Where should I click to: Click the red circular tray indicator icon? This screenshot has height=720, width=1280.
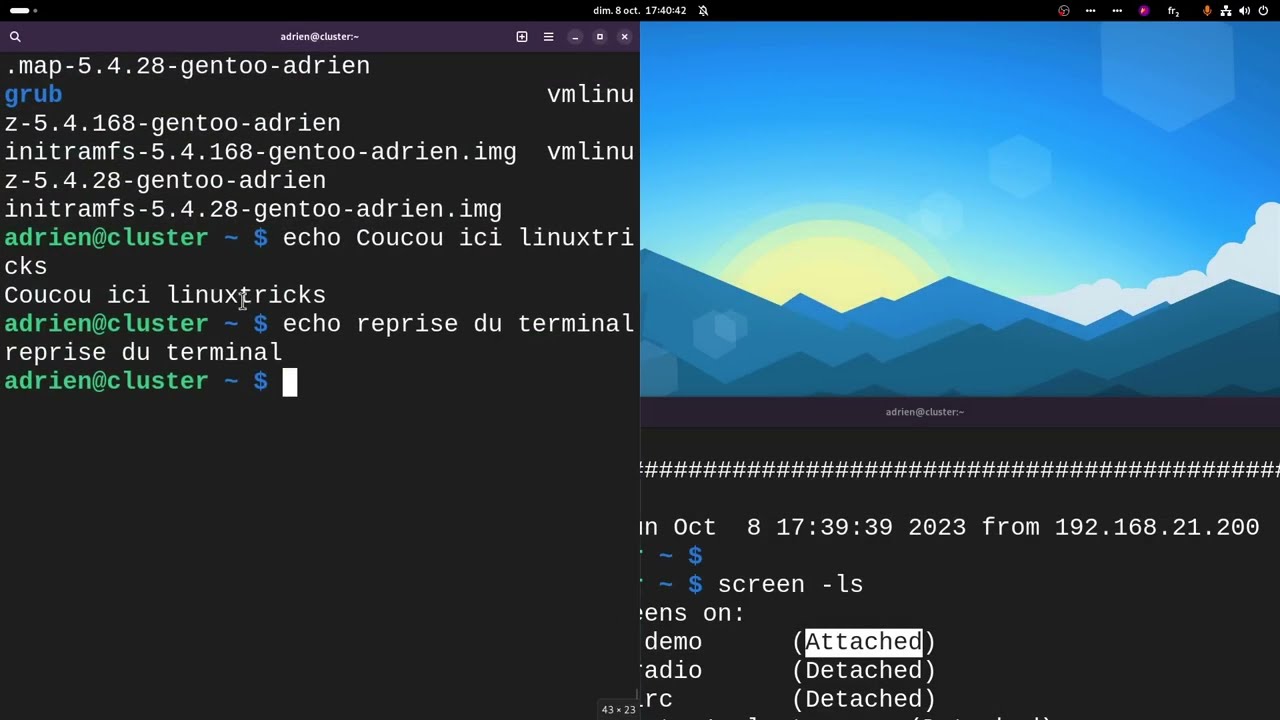1064,10
